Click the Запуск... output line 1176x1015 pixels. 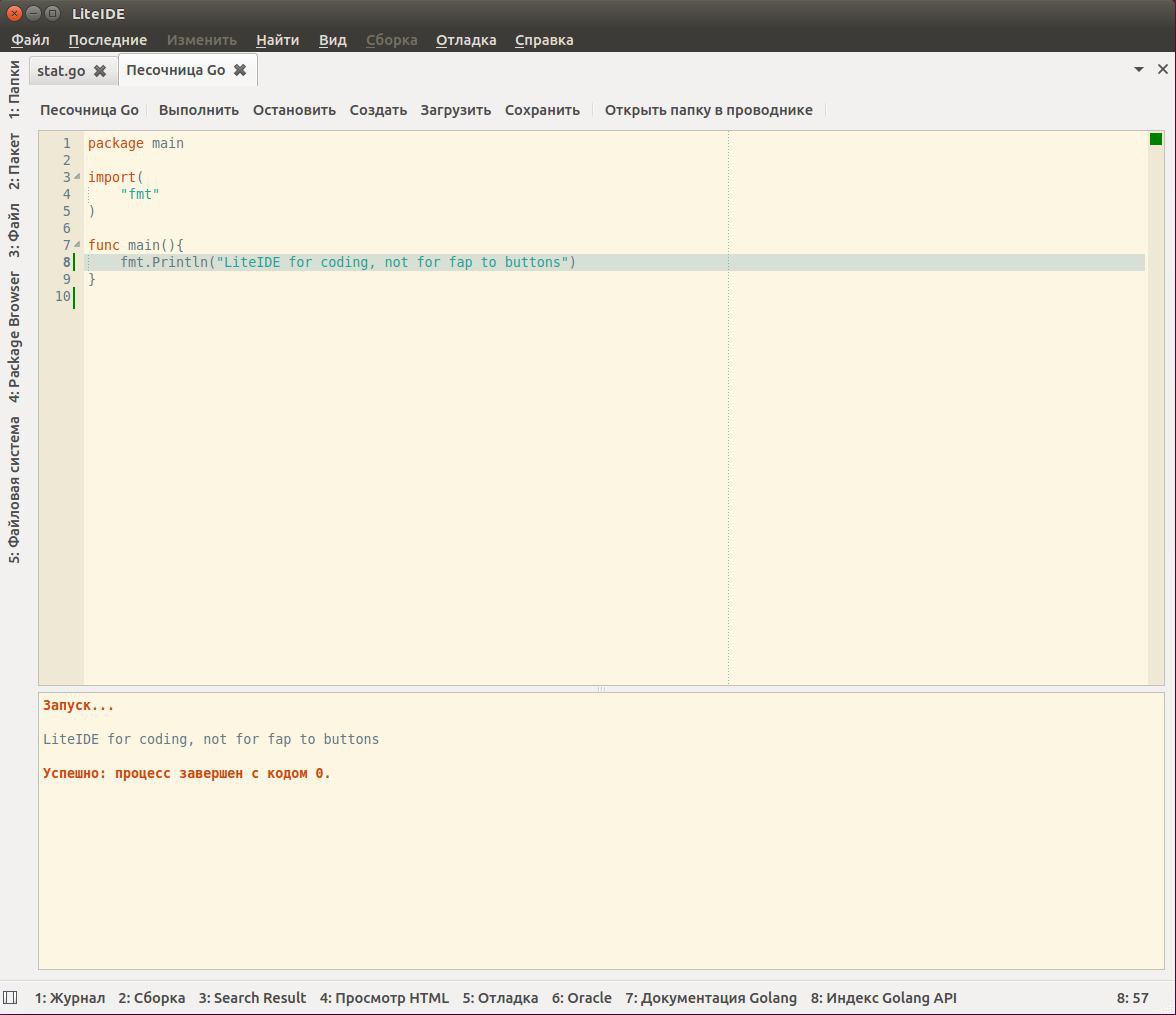[x=78, y=705]
